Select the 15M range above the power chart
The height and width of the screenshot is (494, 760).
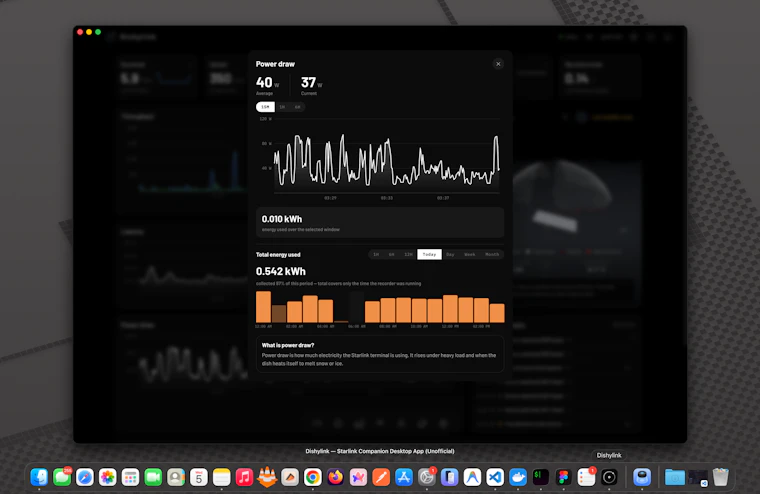pos(265,107)
